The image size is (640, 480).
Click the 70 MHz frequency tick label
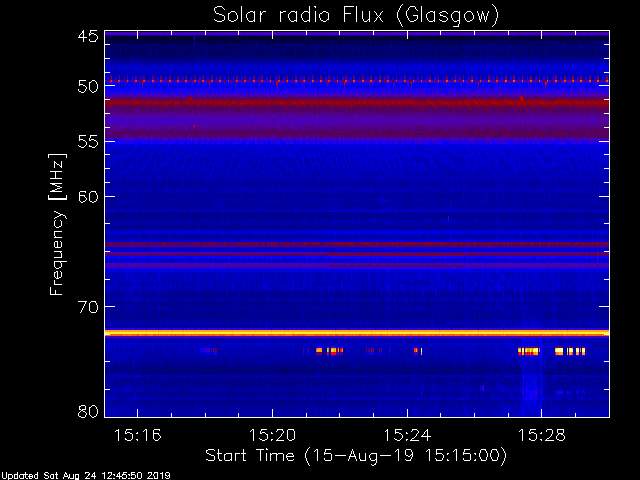[x=88, y=307]
